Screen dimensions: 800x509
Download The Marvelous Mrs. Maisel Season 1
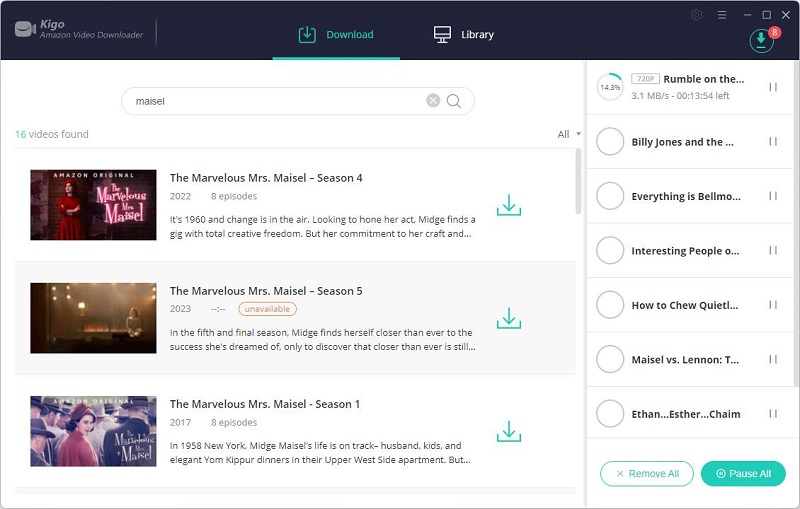click(x=509, y=431)
